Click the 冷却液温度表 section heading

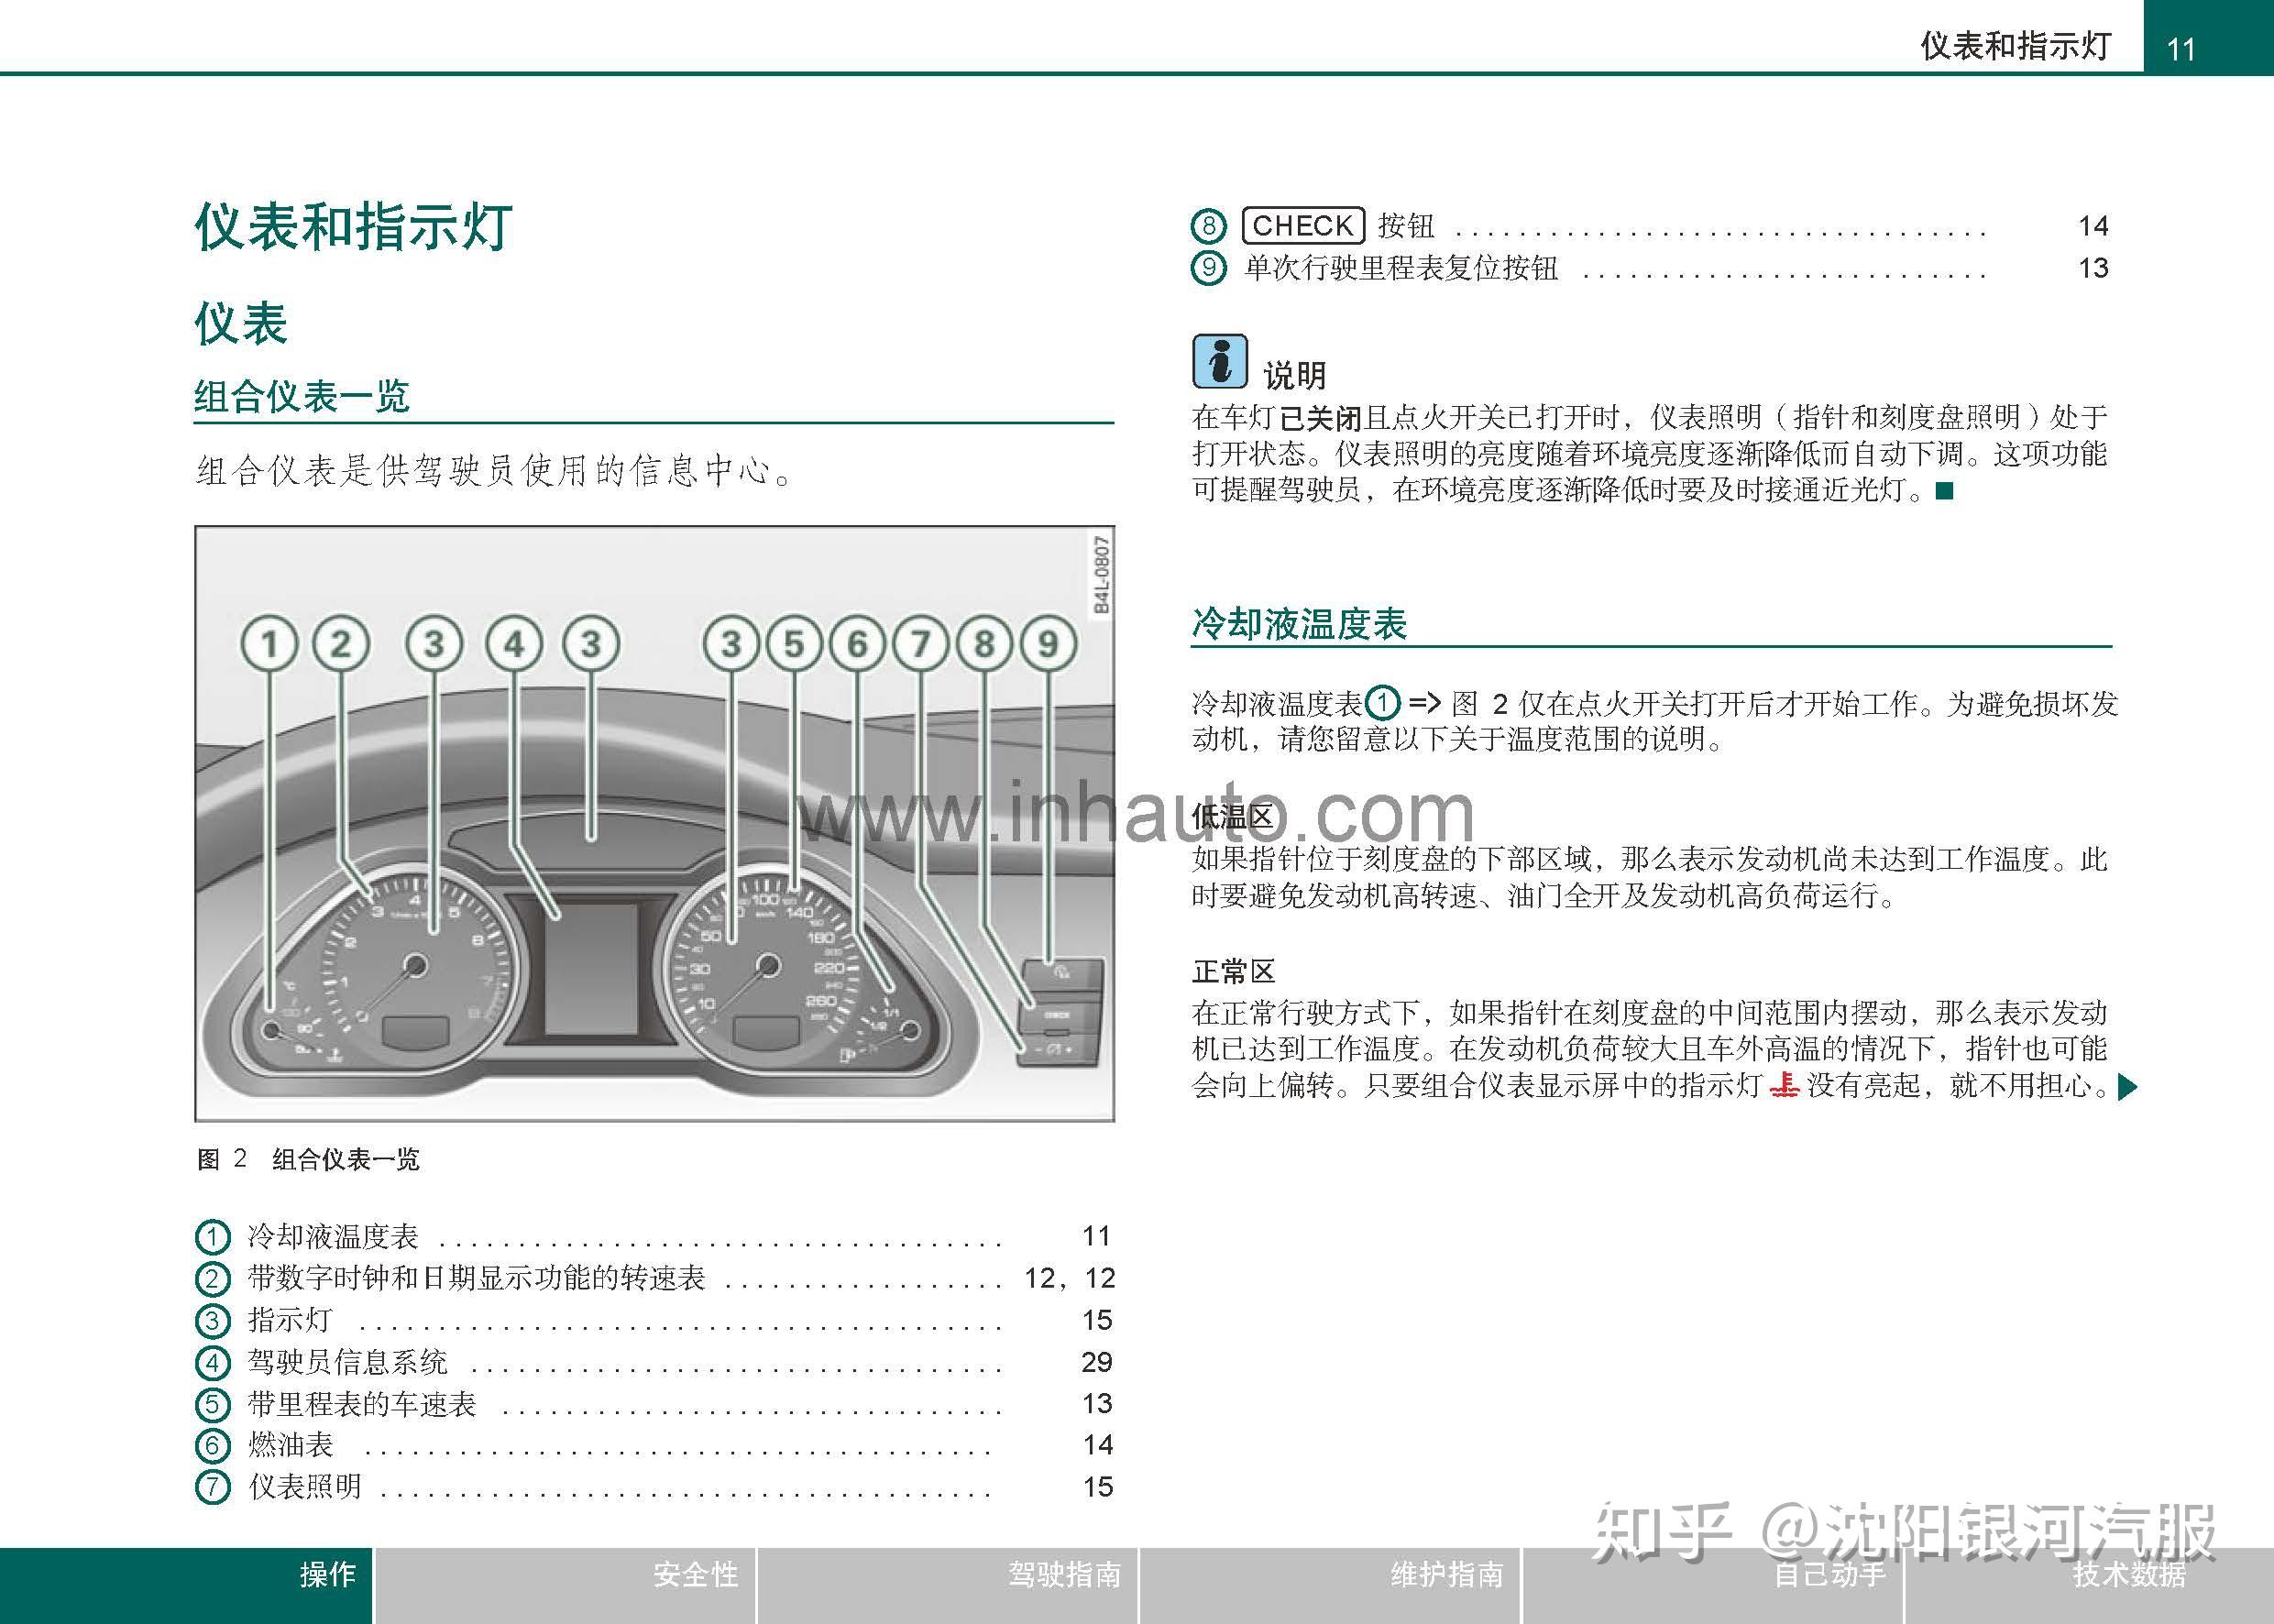point(1299,624)
